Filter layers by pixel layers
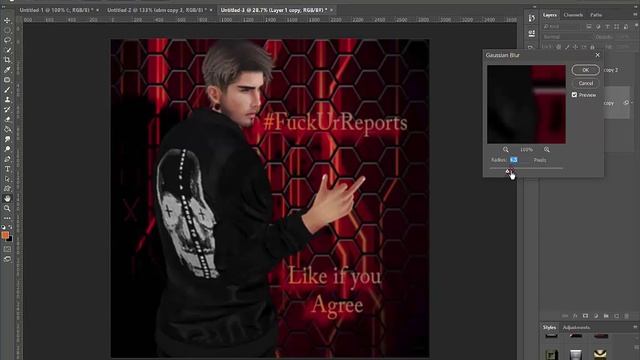640x360 pixels. click(589, 27)
